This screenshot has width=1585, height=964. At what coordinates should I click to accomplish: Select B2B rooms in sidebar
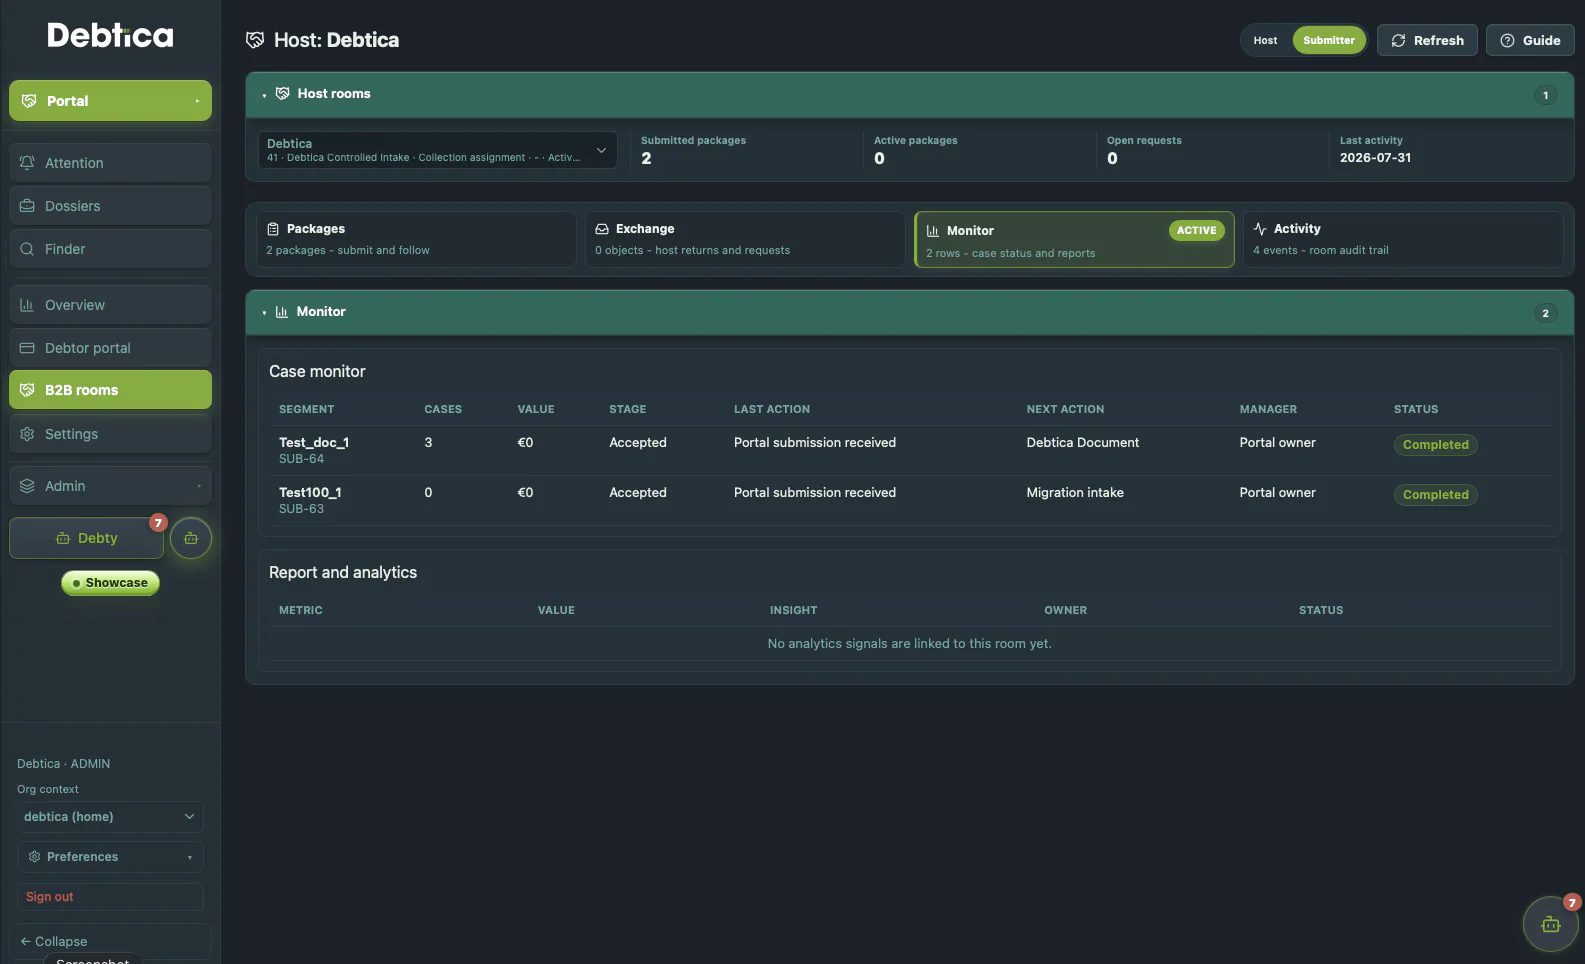tap(110, 390)
